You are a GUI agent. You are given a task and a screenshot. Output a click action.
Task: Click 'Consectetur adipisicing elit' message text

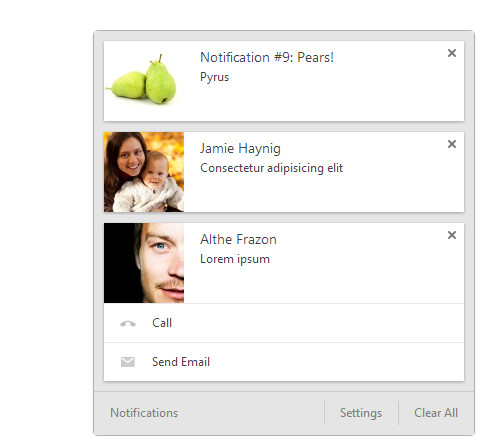271,168
